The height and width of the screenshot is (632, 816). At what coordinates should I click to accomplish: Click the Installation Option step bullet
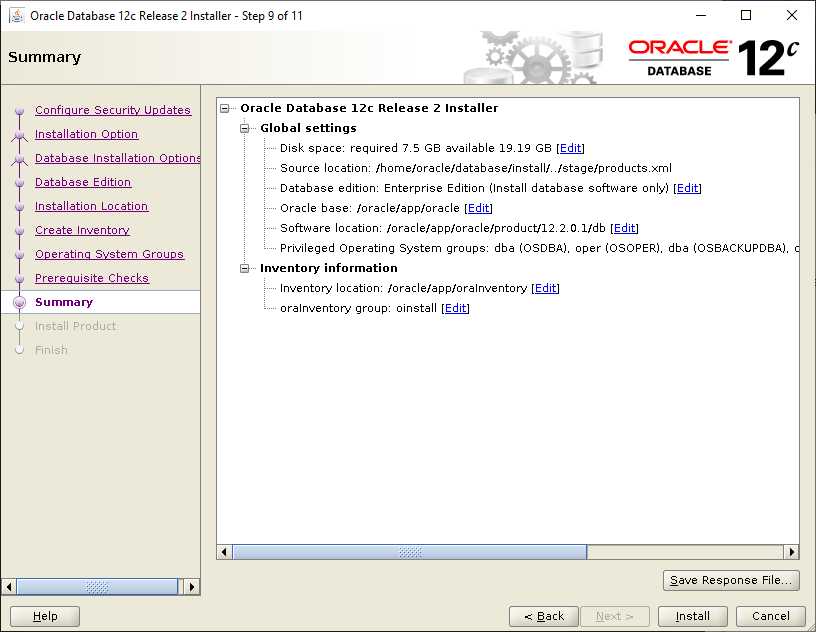19,135
